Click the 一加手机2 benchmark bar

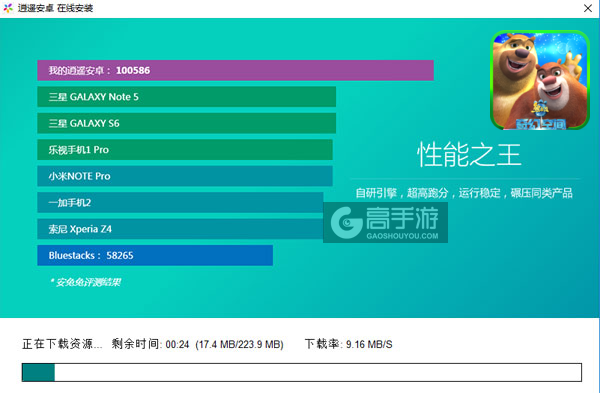[180, 202]
